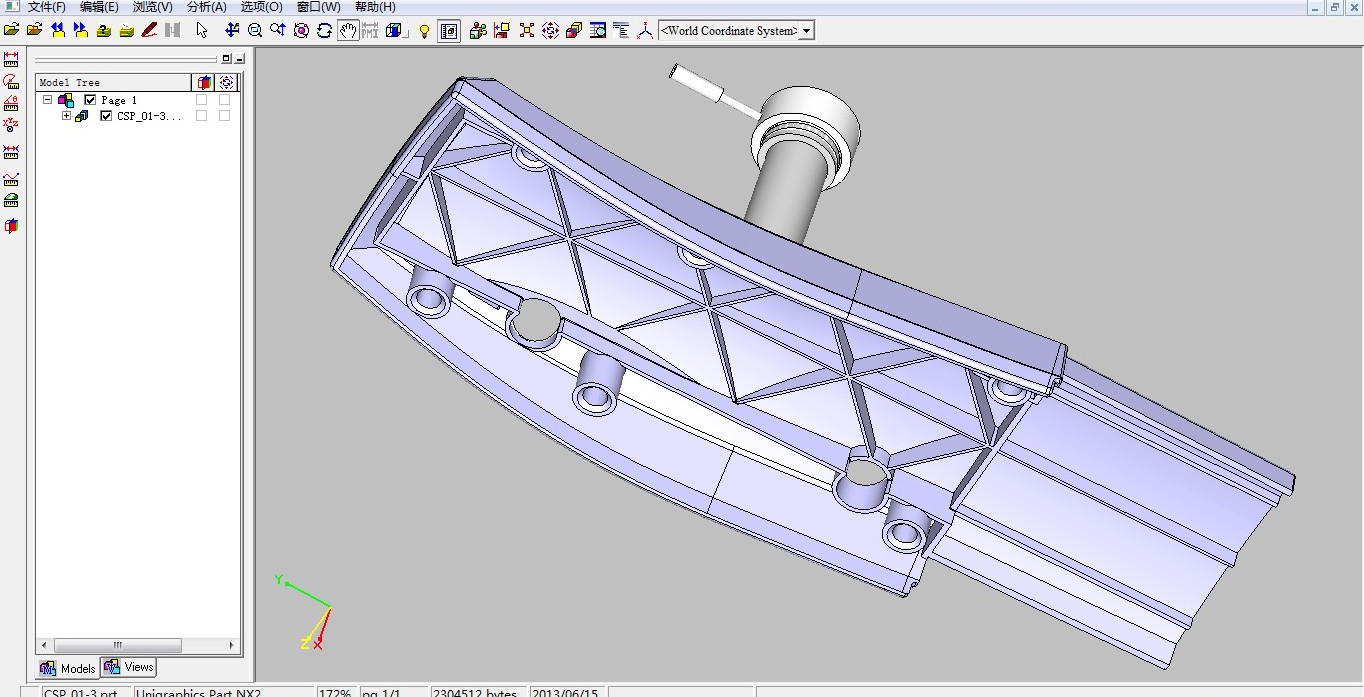Click the 2304512 bytes status field
The image size is (1364, 697).
477,692
